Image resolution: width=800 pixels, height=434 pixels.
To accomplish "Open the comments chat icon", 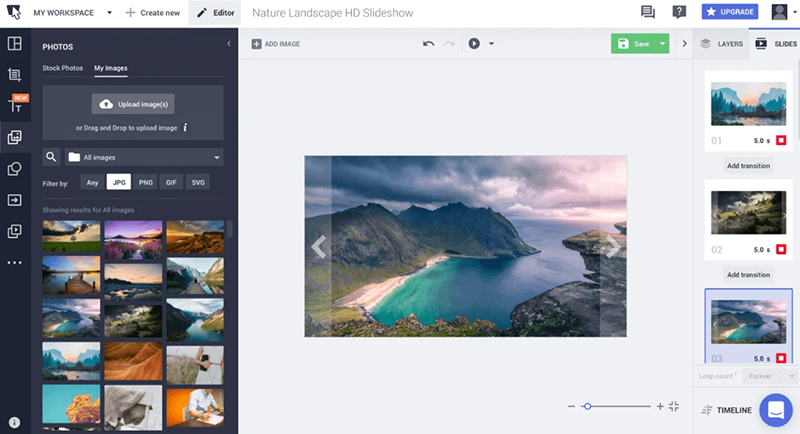I will coord(648,13).
